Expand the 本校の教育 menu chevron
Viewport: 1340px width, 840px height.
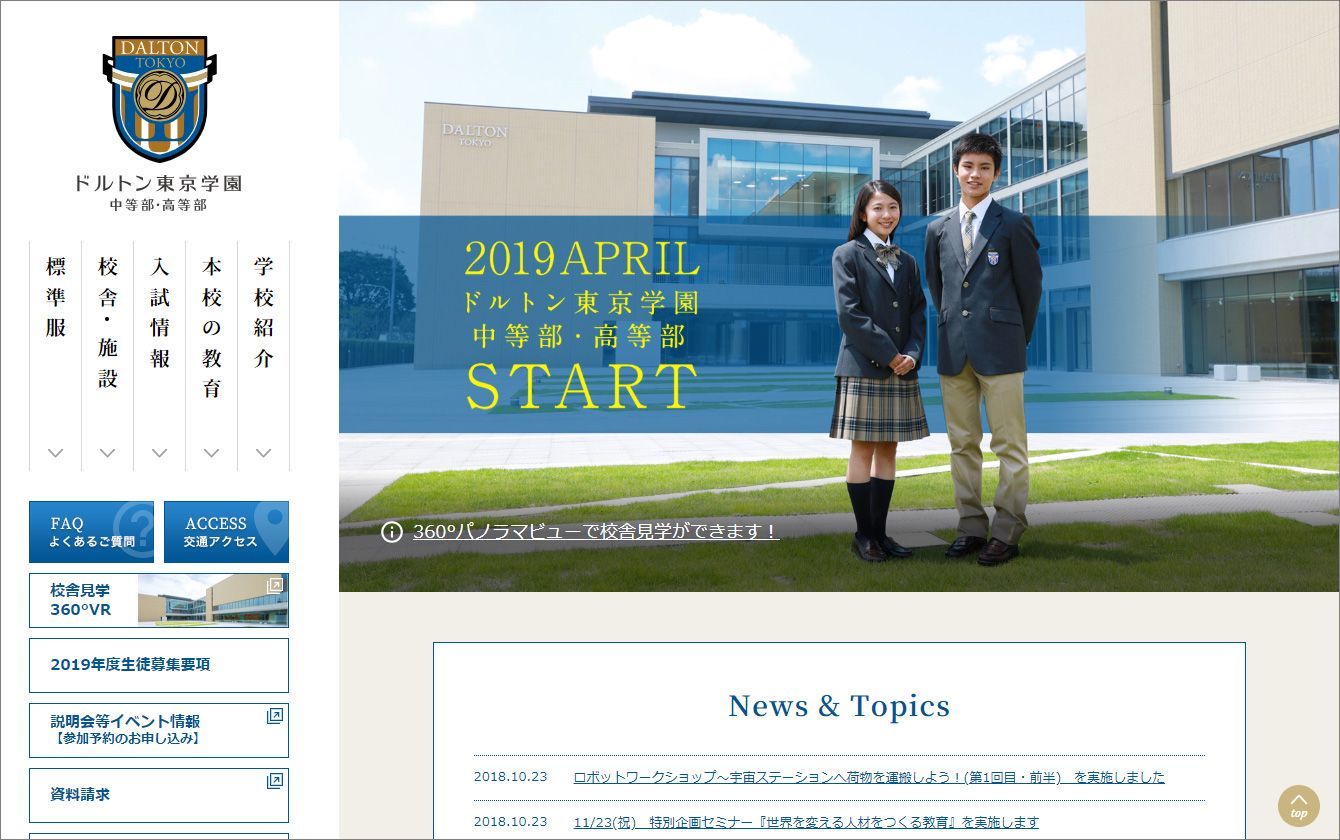tap(212, 453)
